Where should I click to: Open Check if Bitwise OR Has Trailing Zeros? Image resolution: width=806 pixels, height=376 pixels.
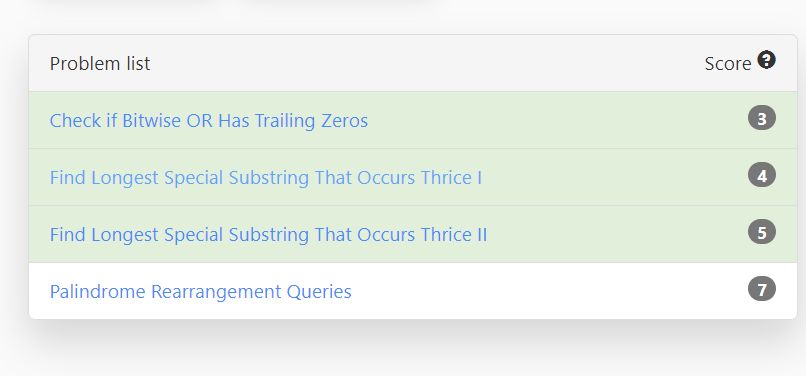click(209, 121)
